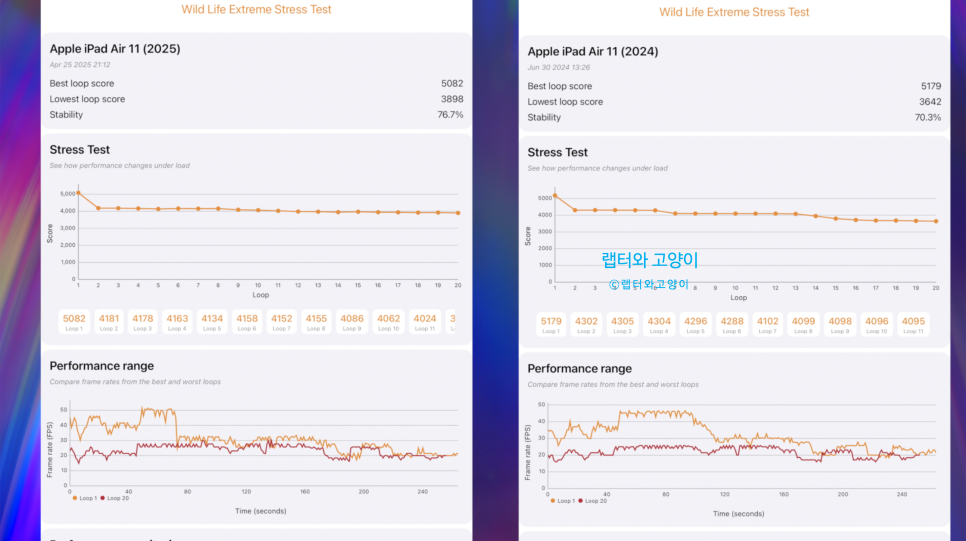966x541 pixels.
Task: Select the 5179 Loop 1 card, 2024 panel
Action: pyautogui.click(x=551, y=324)
